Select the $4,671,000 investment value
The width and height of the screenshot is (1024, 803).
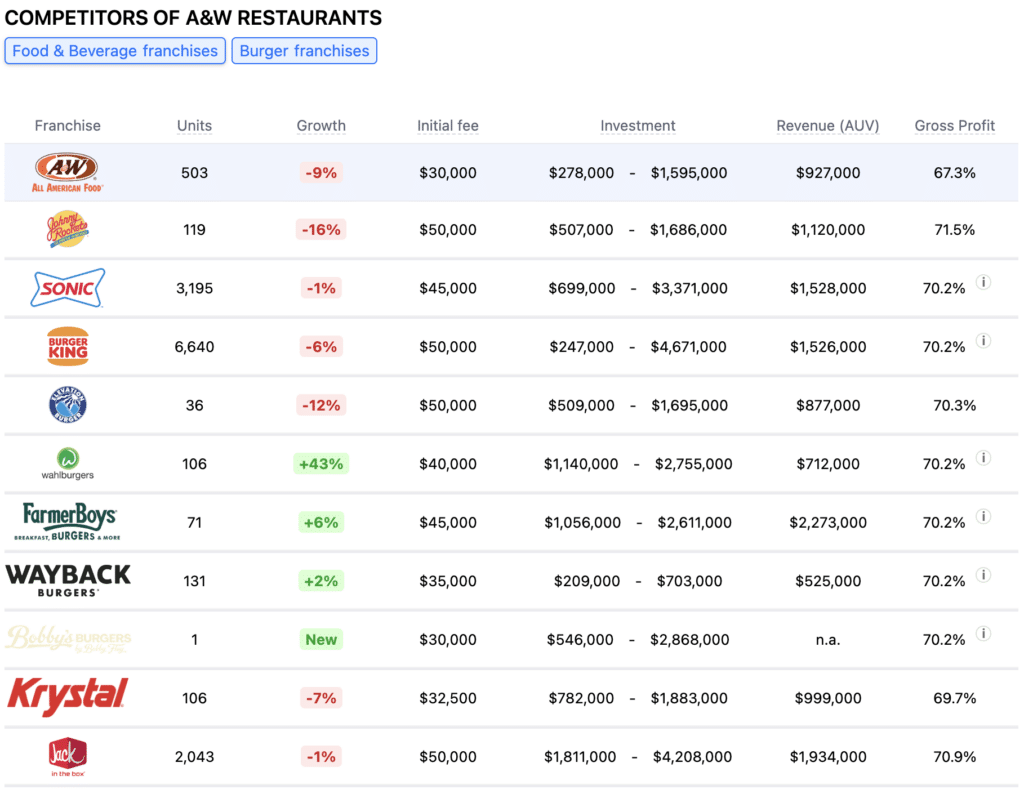[x=688, y=347]
